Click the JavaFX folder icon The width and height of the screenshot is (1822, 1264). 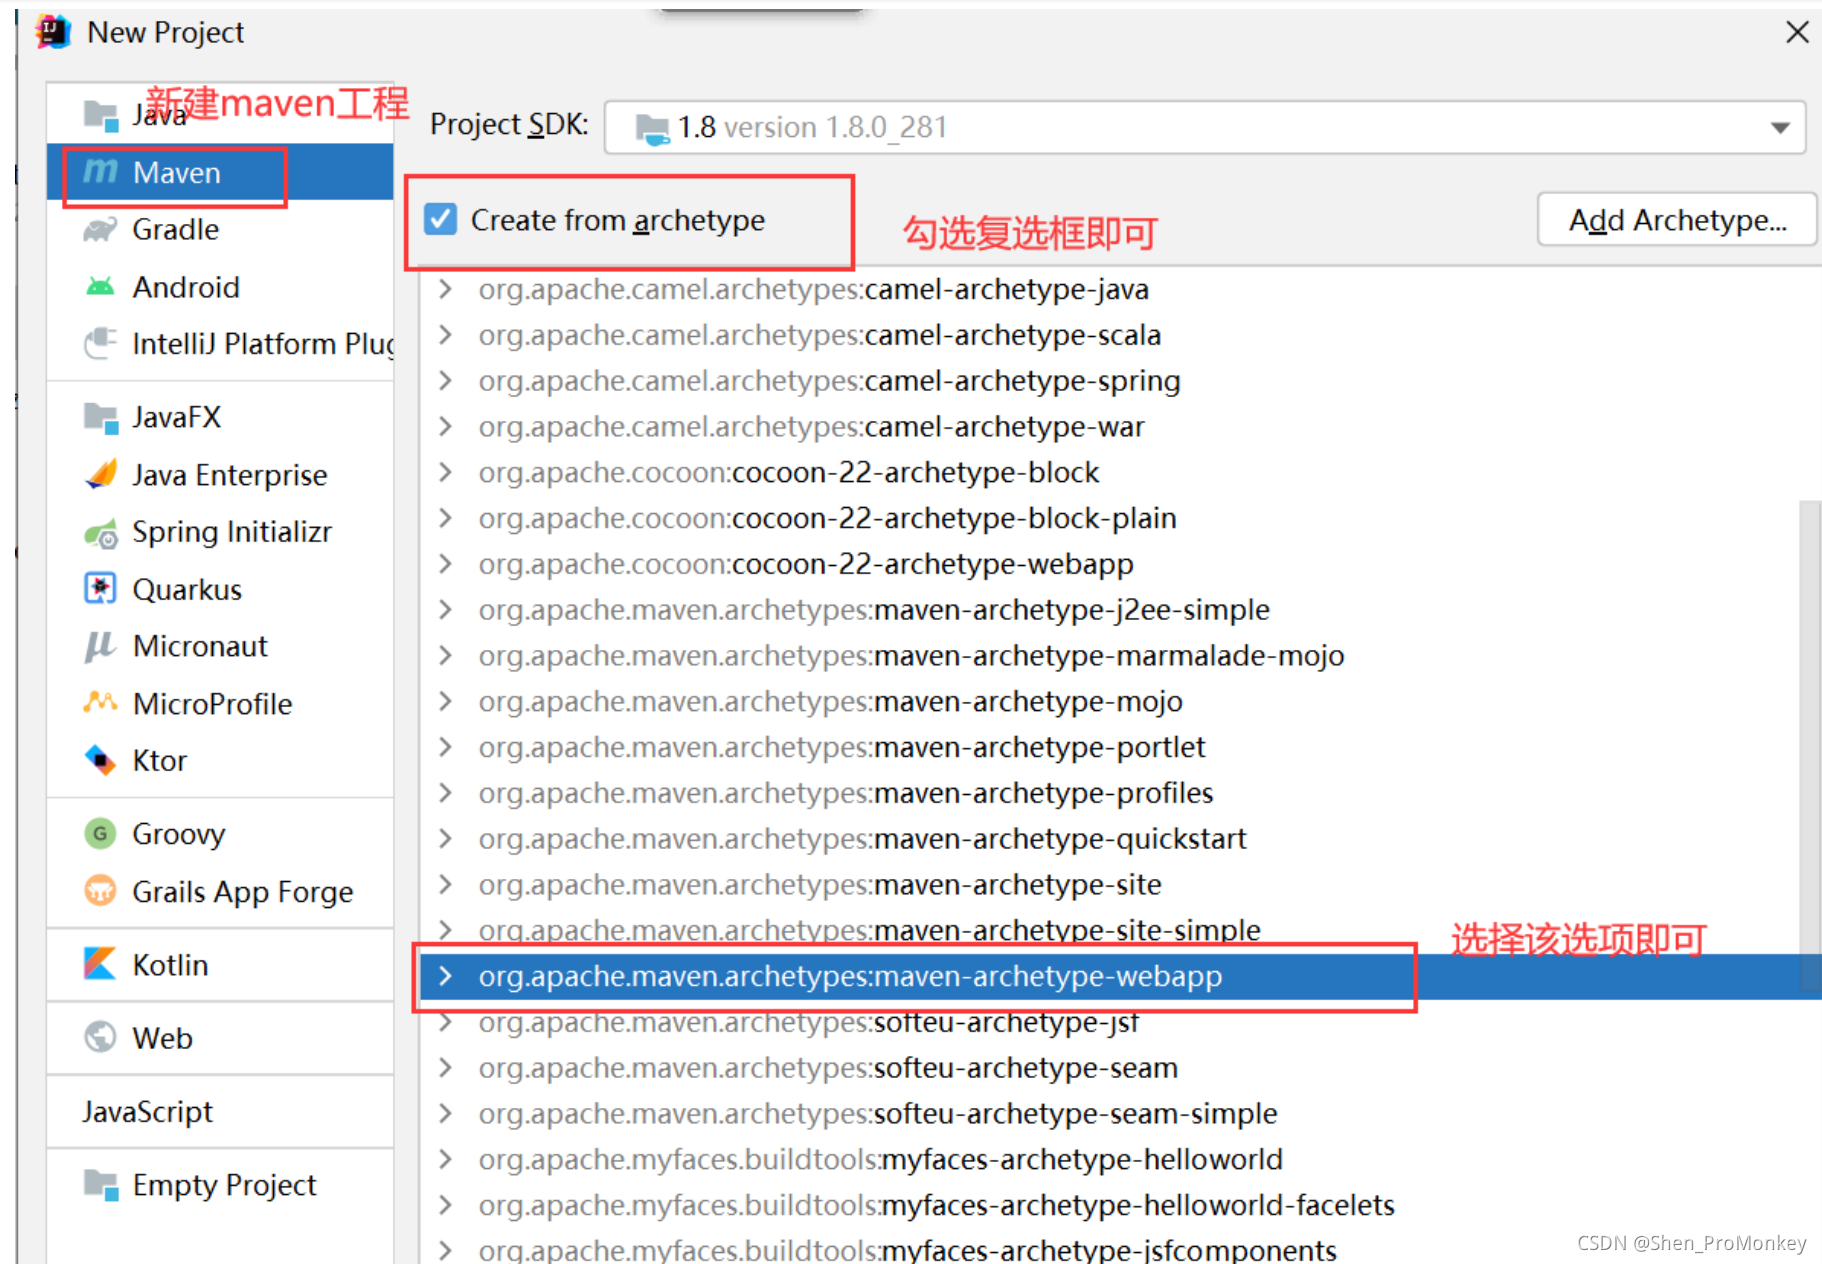pyautogui.click(x=100, y=417)
